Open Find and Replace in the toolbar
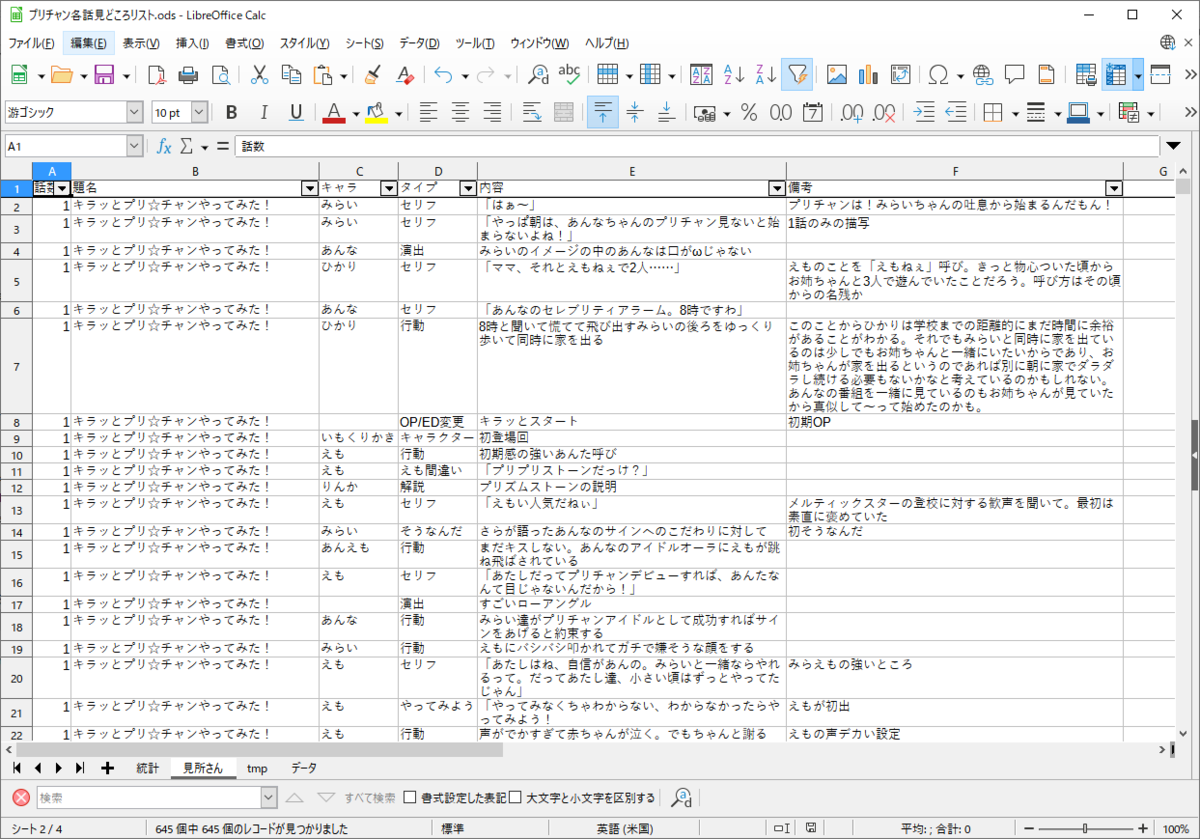This screenshot has height=839, width=1200. point(538,74)
